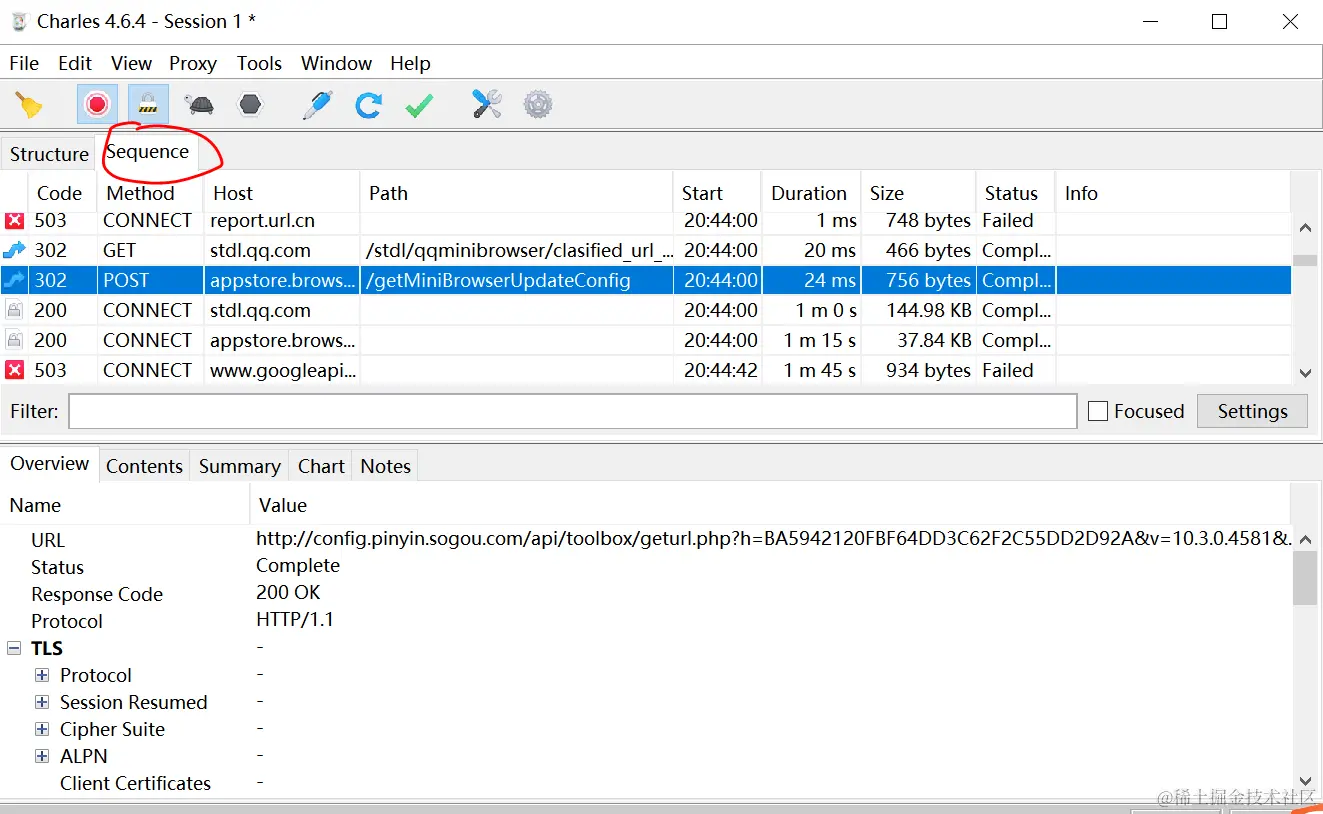Select the HTTP/1.1 protocol value
The height and width of the screenshot is (814, 1323).
[x=295, y=619]
